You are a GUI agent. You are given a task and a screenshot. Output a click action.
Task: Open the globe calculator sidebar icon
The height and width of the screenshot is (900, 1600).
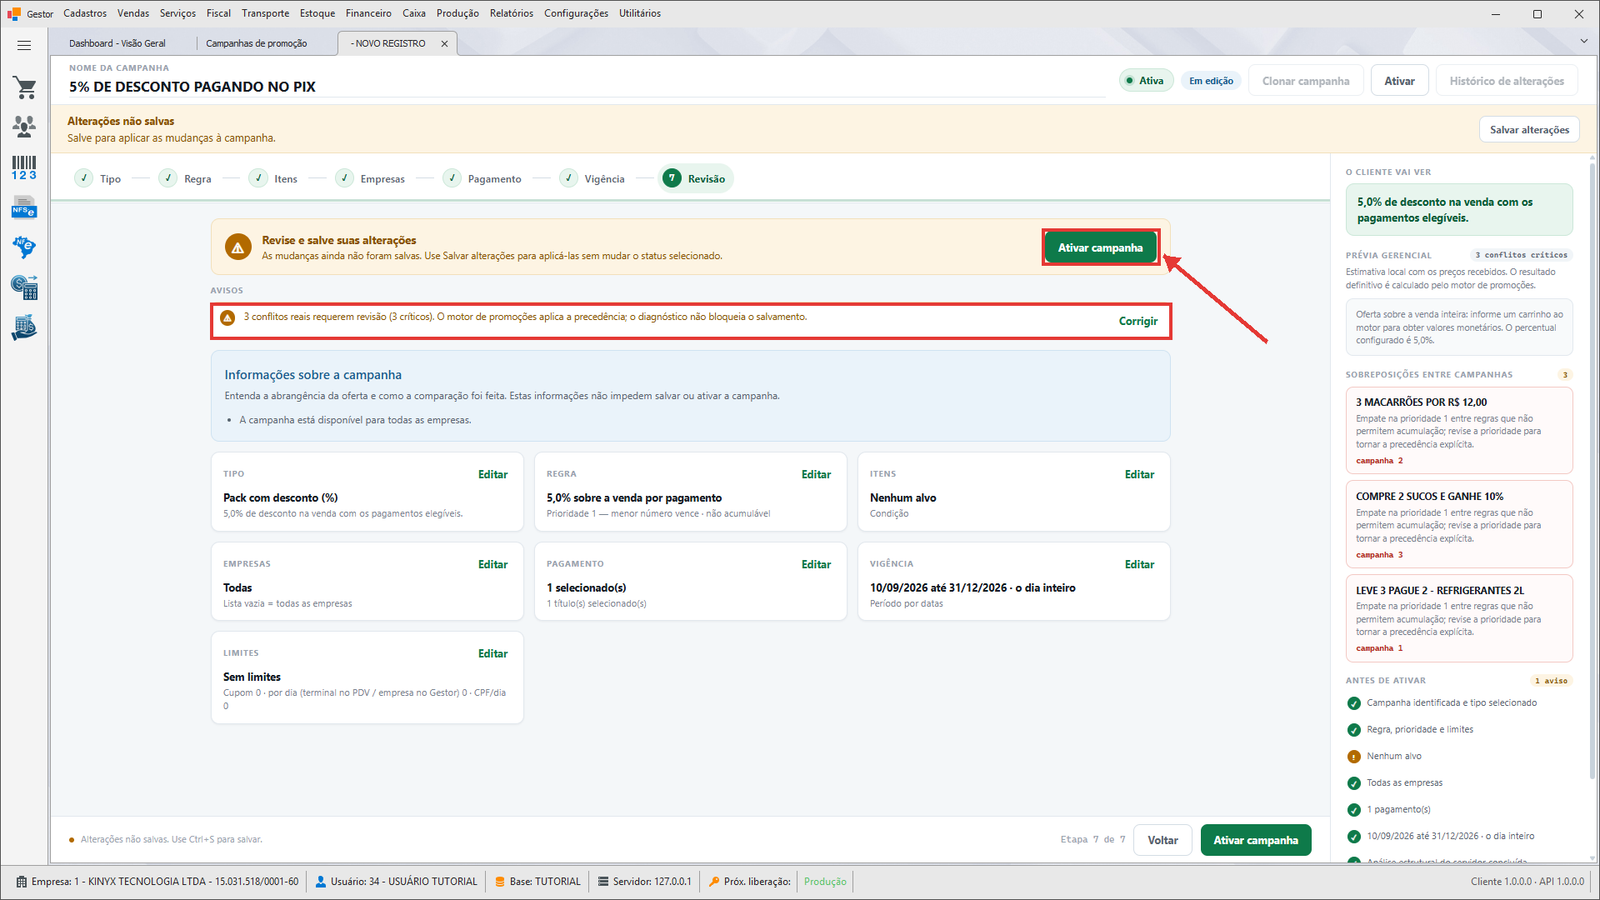(24, 288)
